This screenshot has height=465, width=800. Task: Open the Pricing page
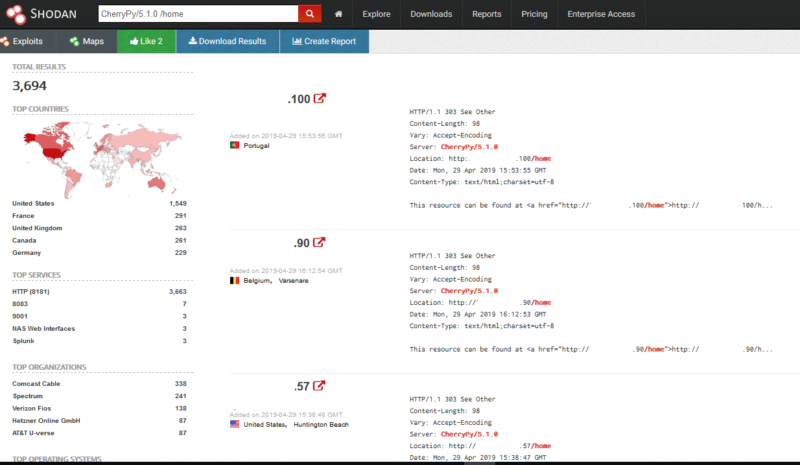[x=534, y=14]
